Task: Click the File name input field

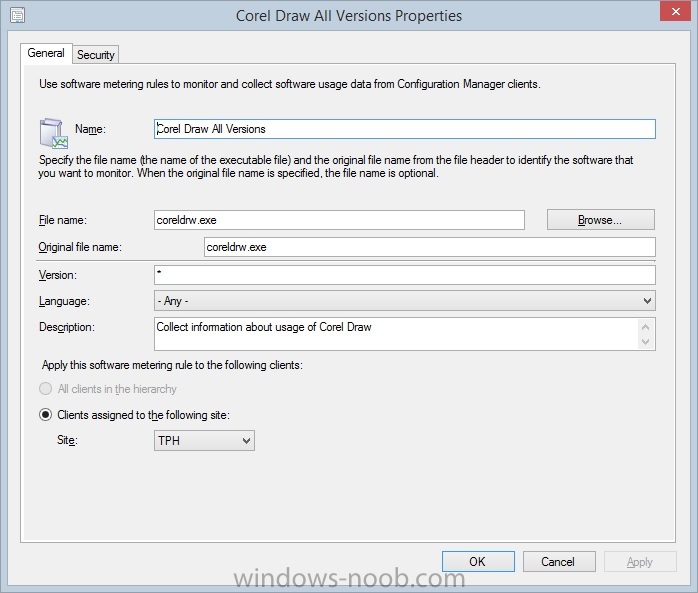Action: click(339, 220)
